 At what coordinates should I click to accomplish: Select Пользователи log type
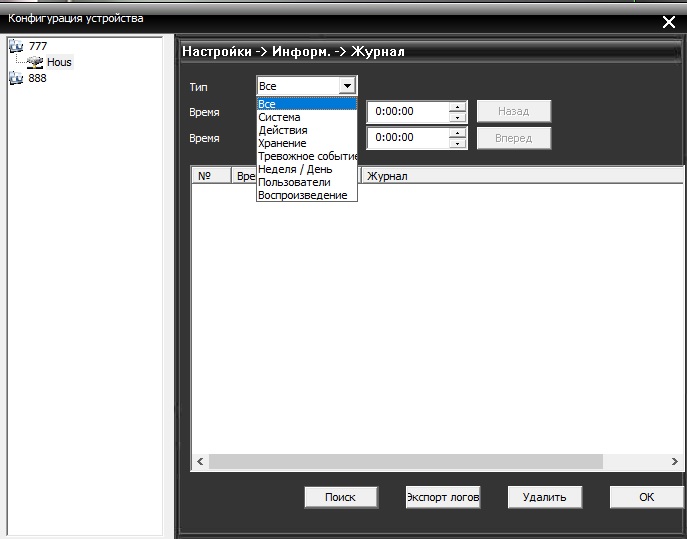click(294, 182)
